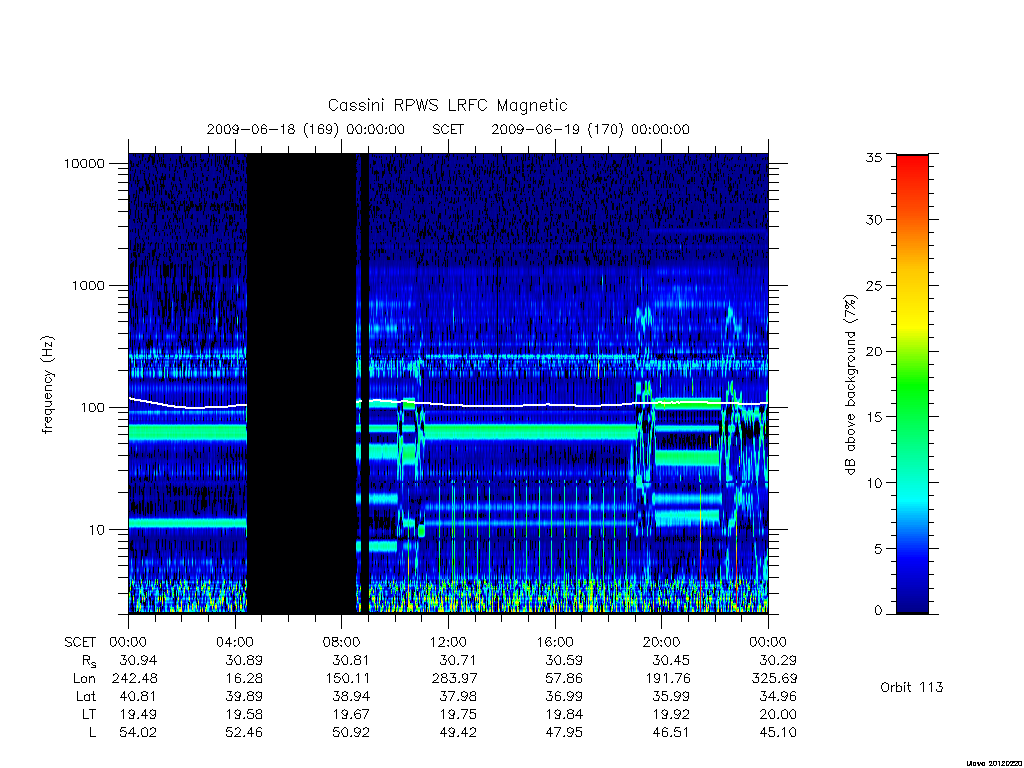Click the 15 value on the color bar
This screenshot has width=1024, height=768.
point(874,417)
